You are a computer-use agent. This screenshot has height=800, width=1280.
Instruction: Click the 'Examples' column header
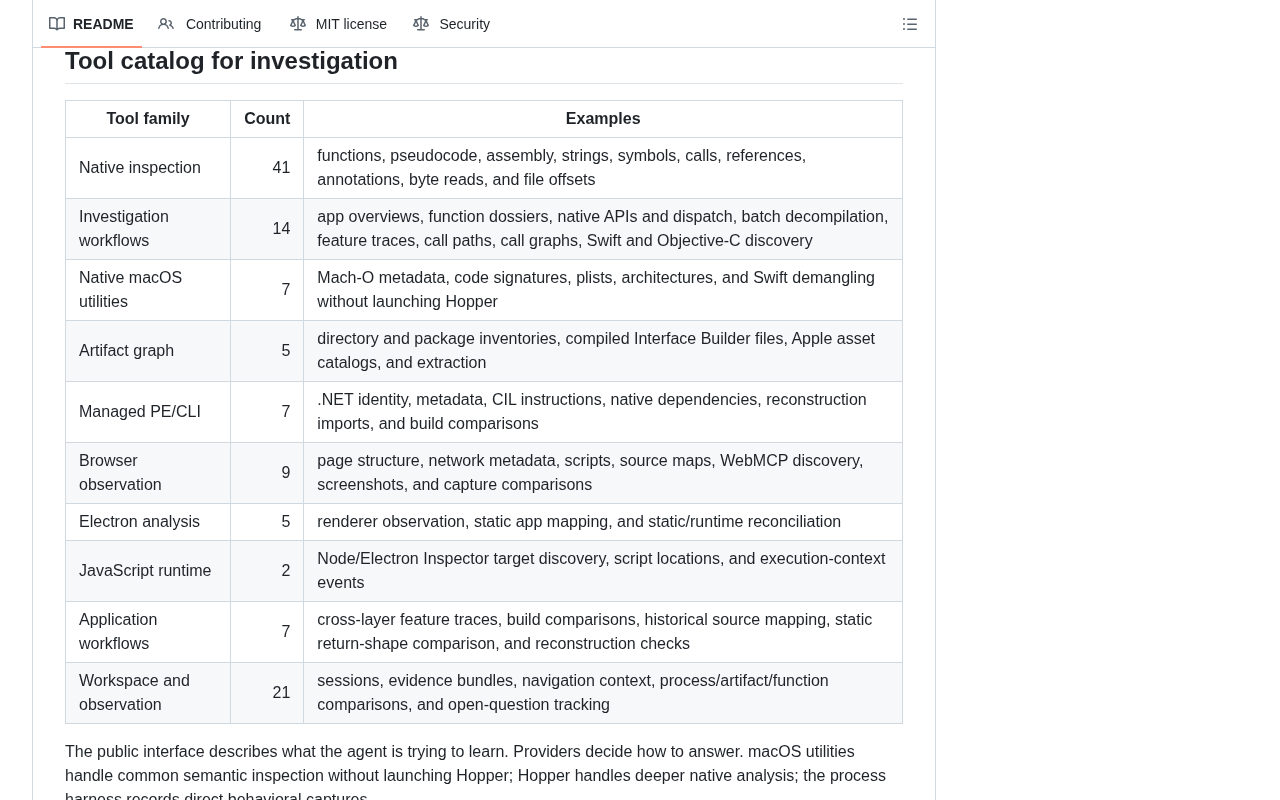click(x=603, y=119)
